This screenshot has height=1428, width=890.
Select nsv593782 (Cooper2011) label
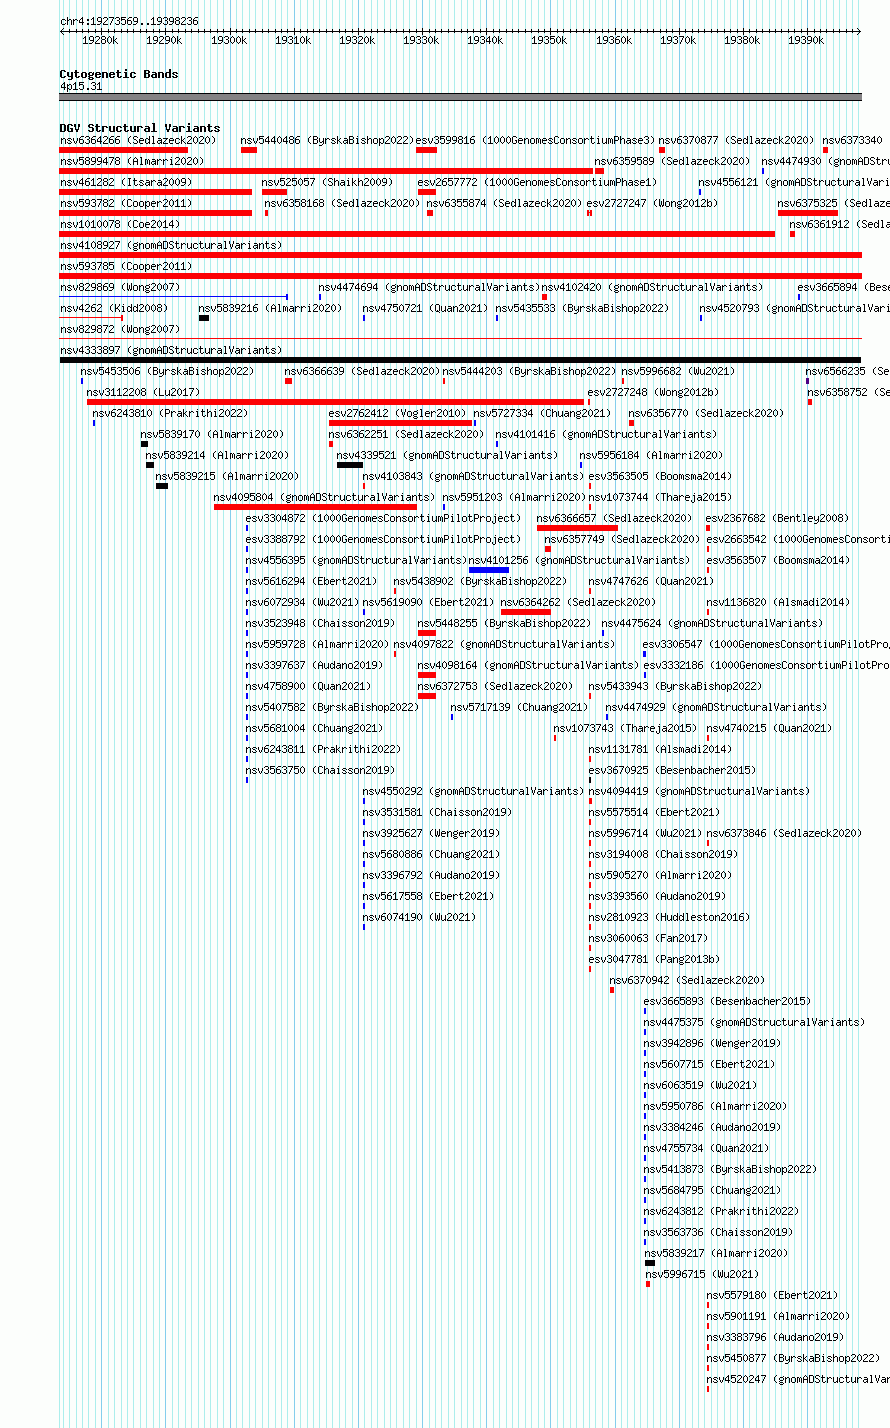point(126,203)
